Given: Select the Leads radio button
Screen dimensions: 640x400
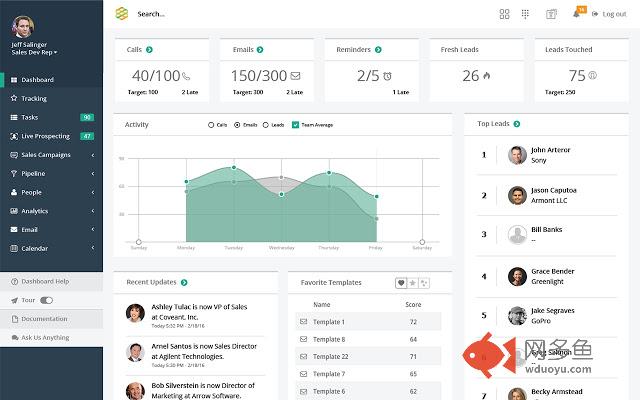Looking at the screenshot, I should (266, 125).
